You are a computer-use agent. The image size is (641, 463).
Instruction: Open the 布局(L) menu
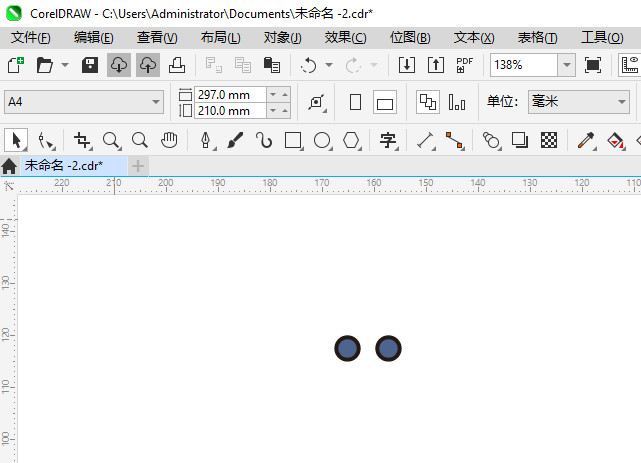point(220,38)
